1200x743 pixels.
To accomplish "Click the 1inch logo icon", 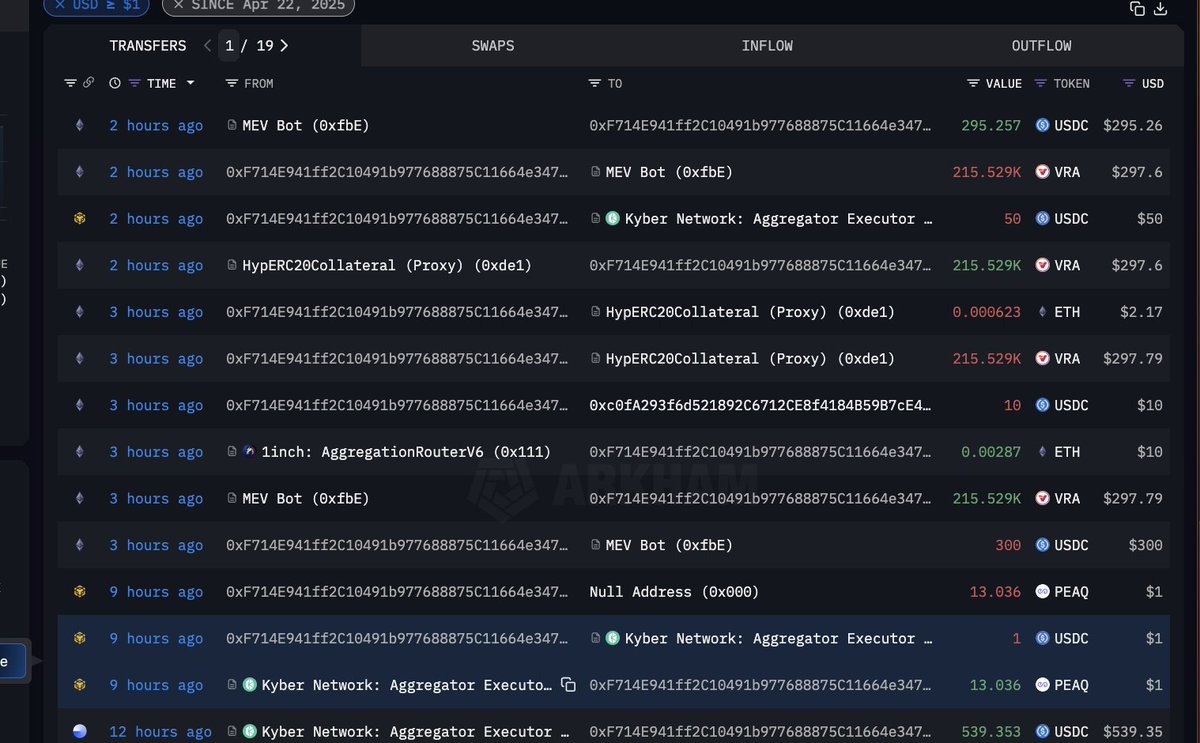I will point(249,452).
